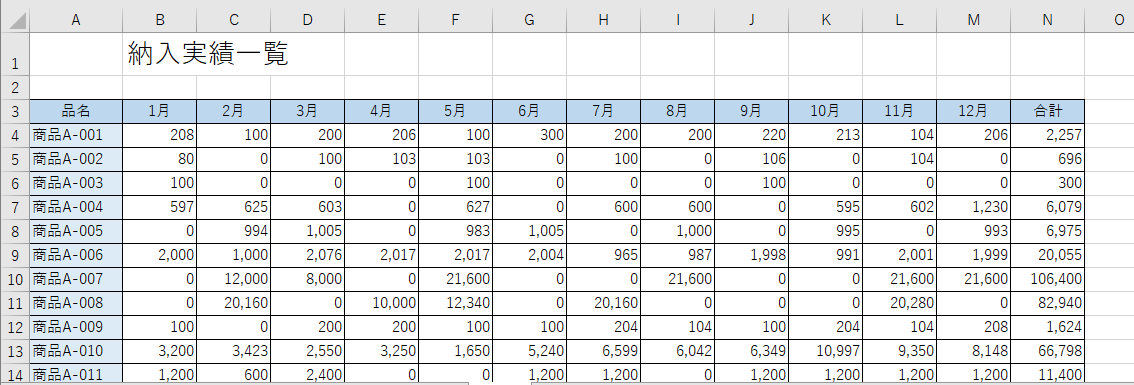Click the 6月 header cell

529,111
